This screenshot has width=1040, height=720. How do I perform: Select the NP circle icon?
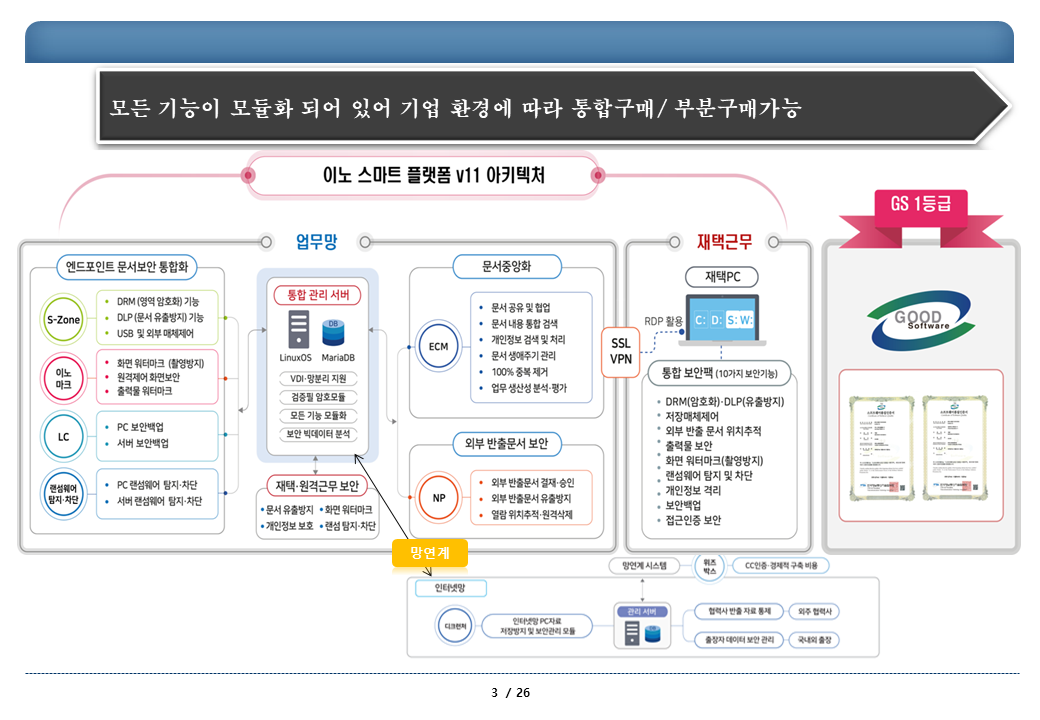pyautogui.click(x=438, y=497)
